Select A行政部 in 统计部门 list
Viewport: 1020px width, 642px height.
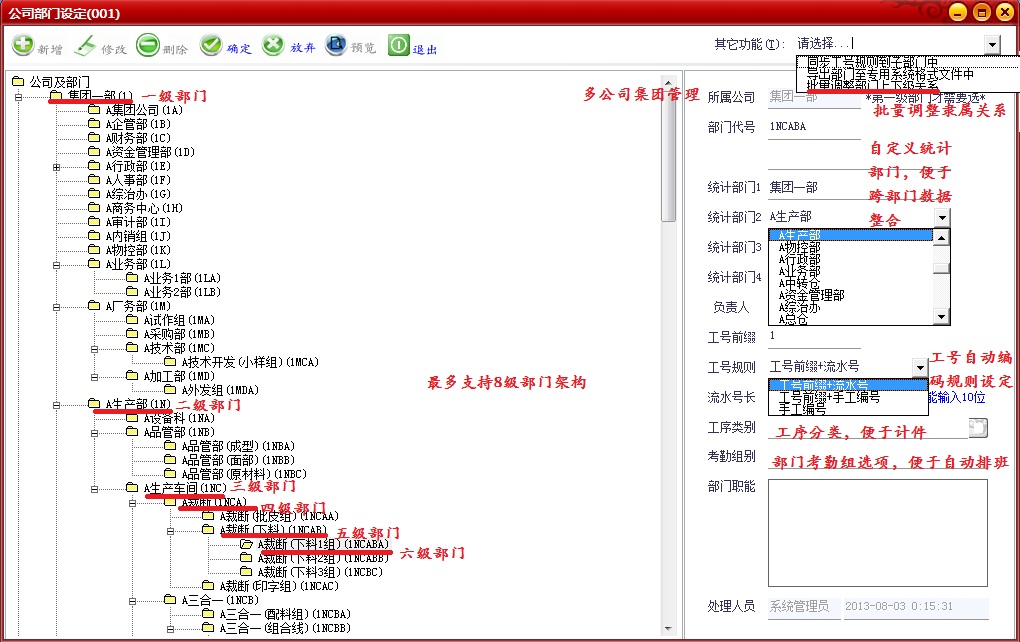click(799, 259)
